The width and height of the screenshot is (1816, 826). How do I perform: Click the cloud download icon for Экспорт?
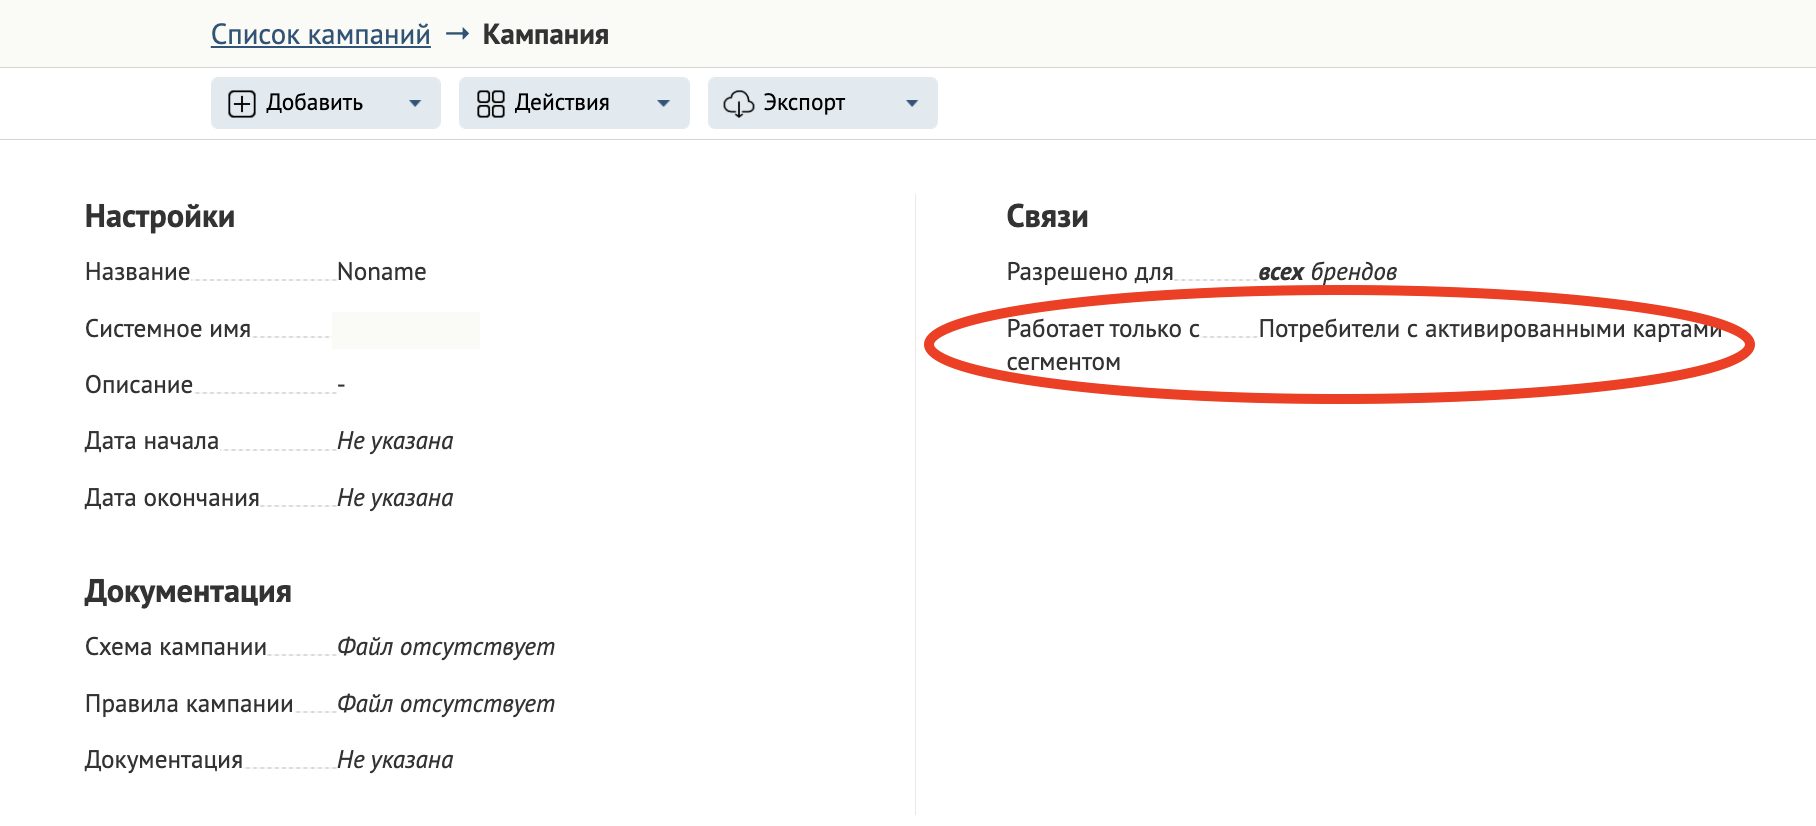[738, 103]
